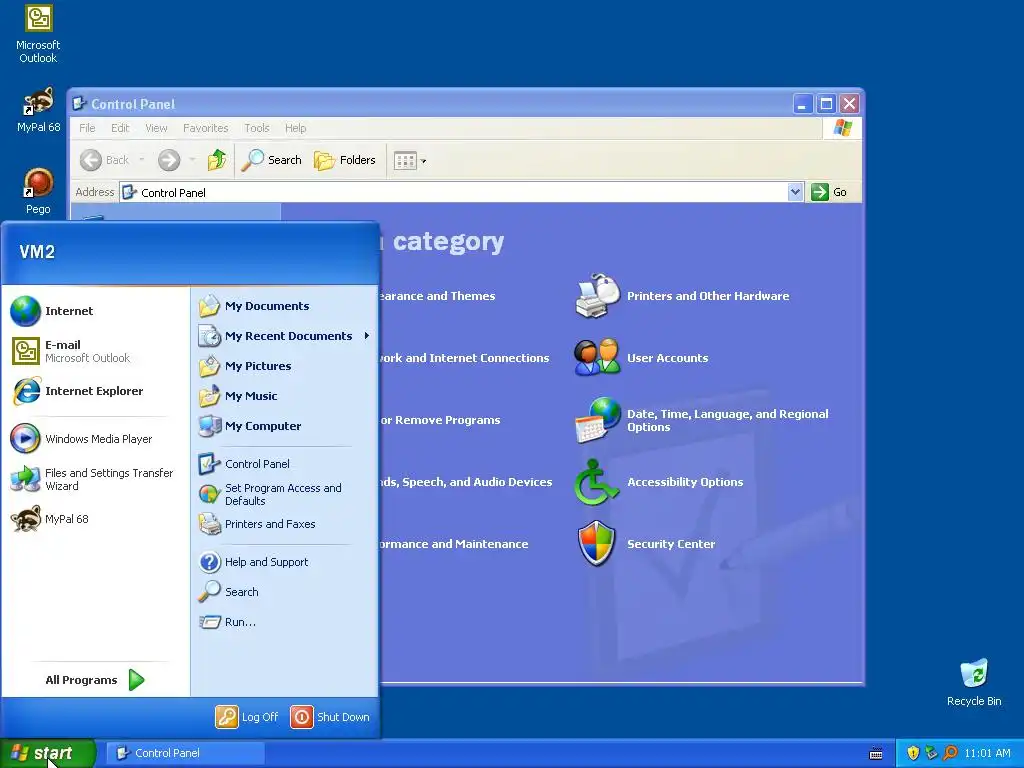Click Windows flag logo in Control Panel
Viewport: 1024px width, 768px height.
coord(842,128)
